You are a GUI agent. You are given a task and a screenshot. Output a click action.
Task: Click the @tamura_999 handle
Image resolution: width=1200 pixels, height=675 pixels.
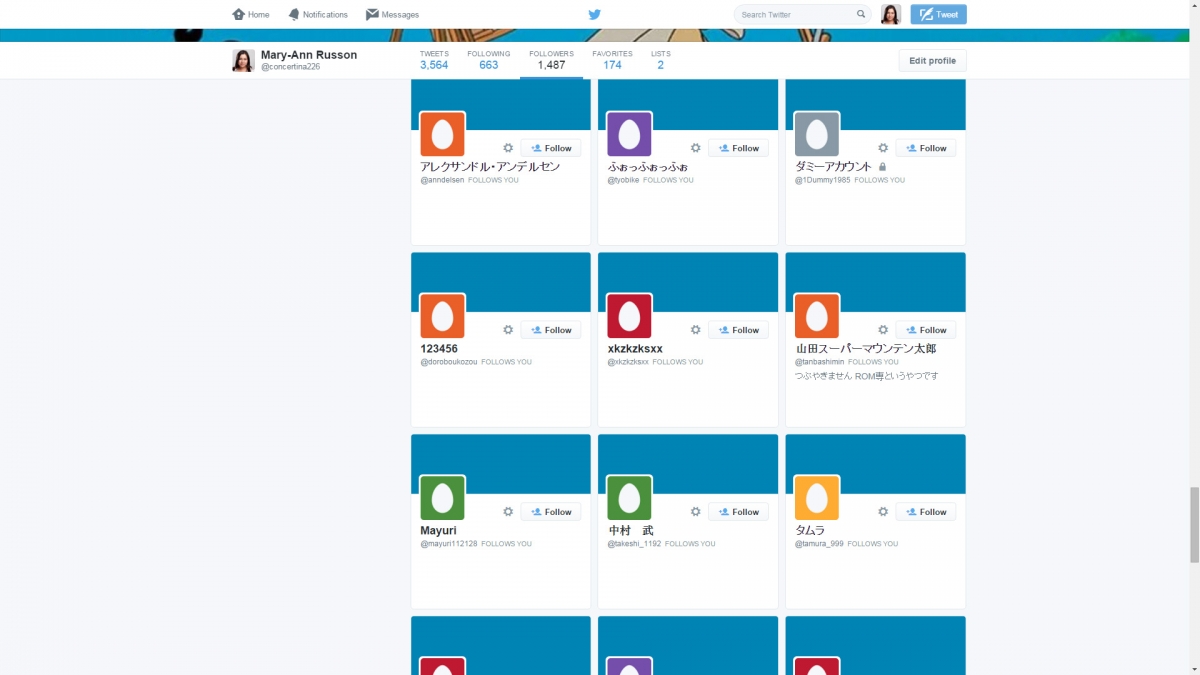point(819,544)
